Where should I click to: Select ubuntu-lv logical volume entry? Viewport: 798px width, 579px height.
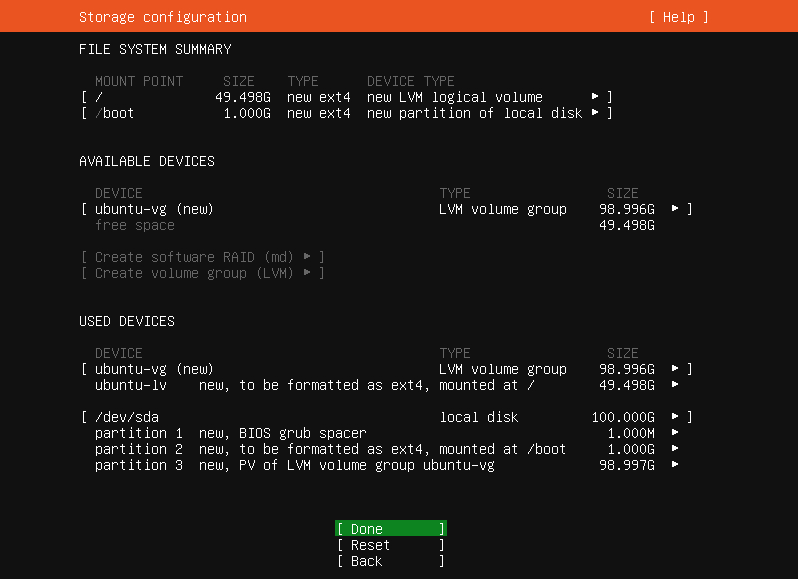[x=131, y=385]
